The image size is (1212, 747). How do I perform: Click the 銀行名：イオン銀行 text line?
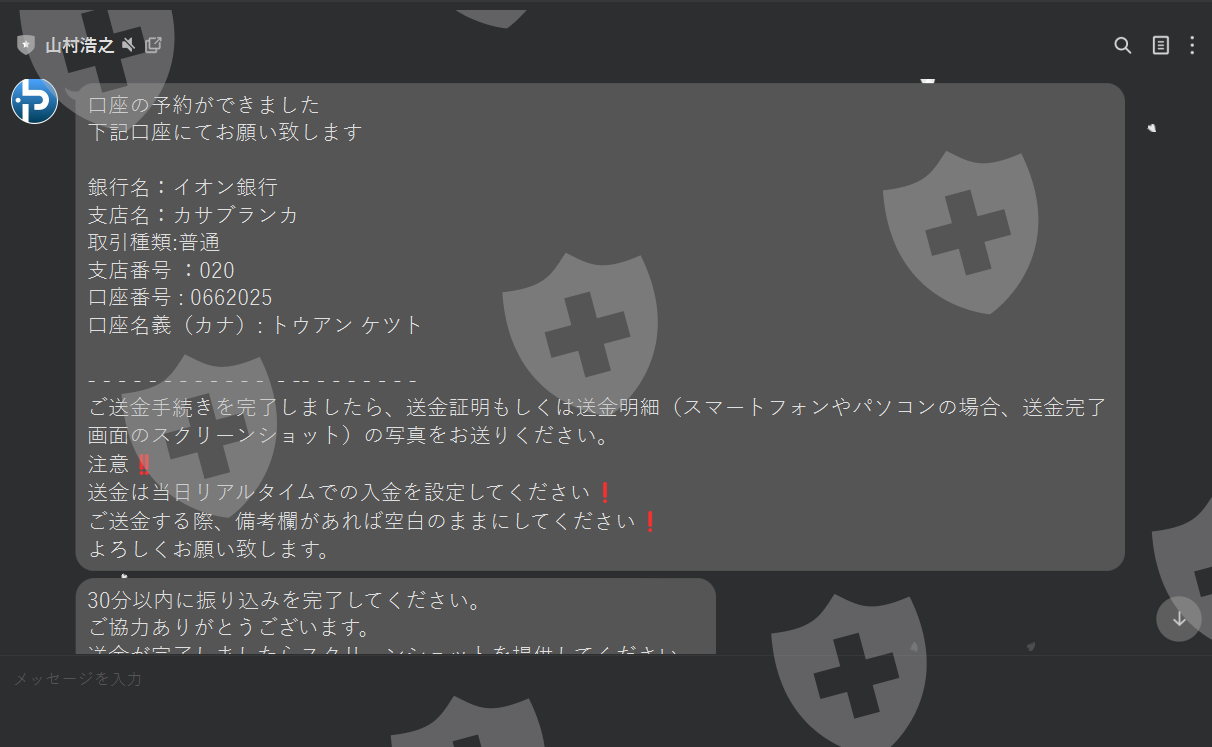click(182, 187)
